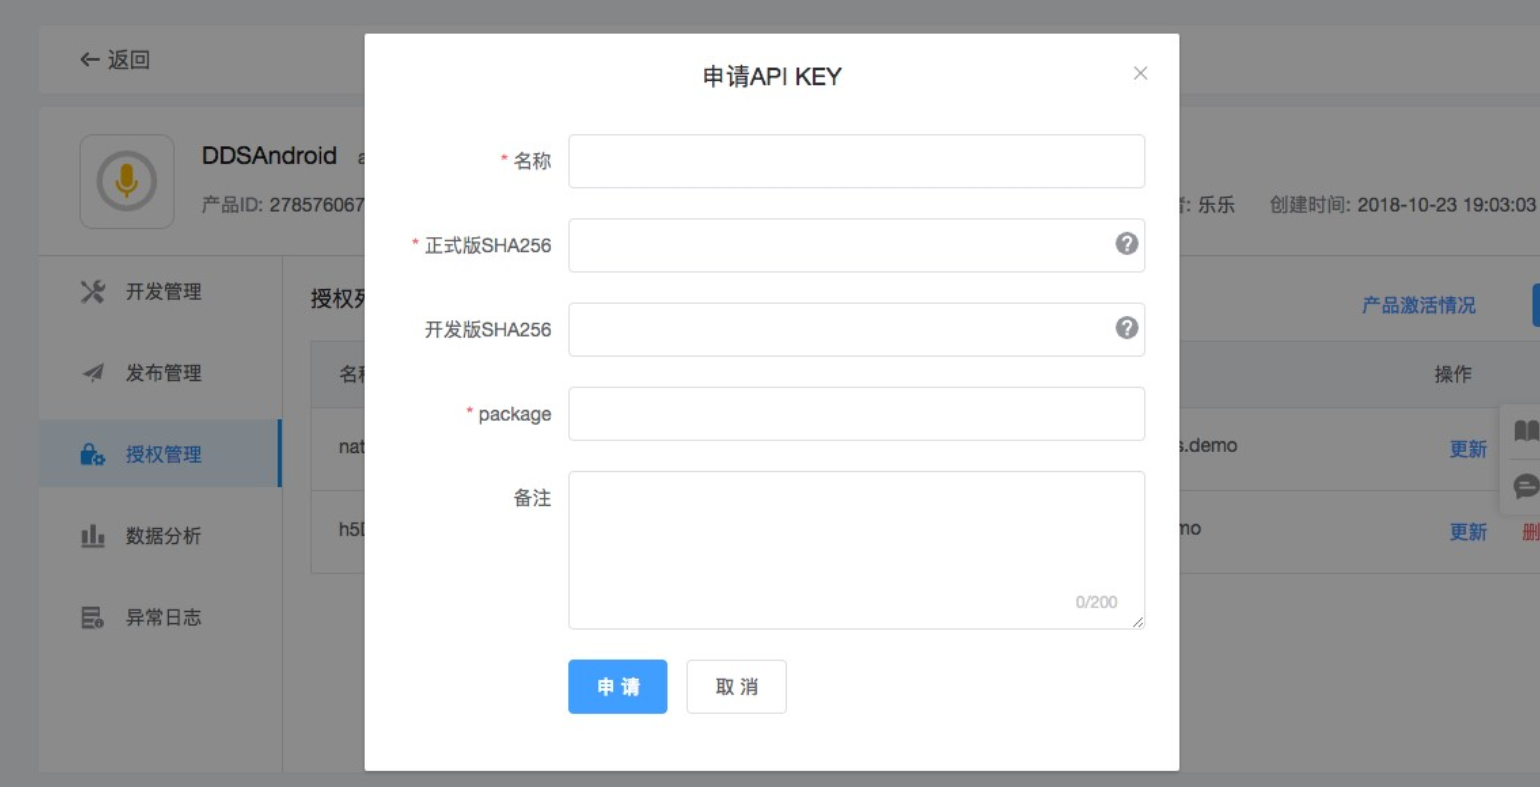Click the package input field
Image resolution: width=1540 pixels, height=787 pixels.
855,414
